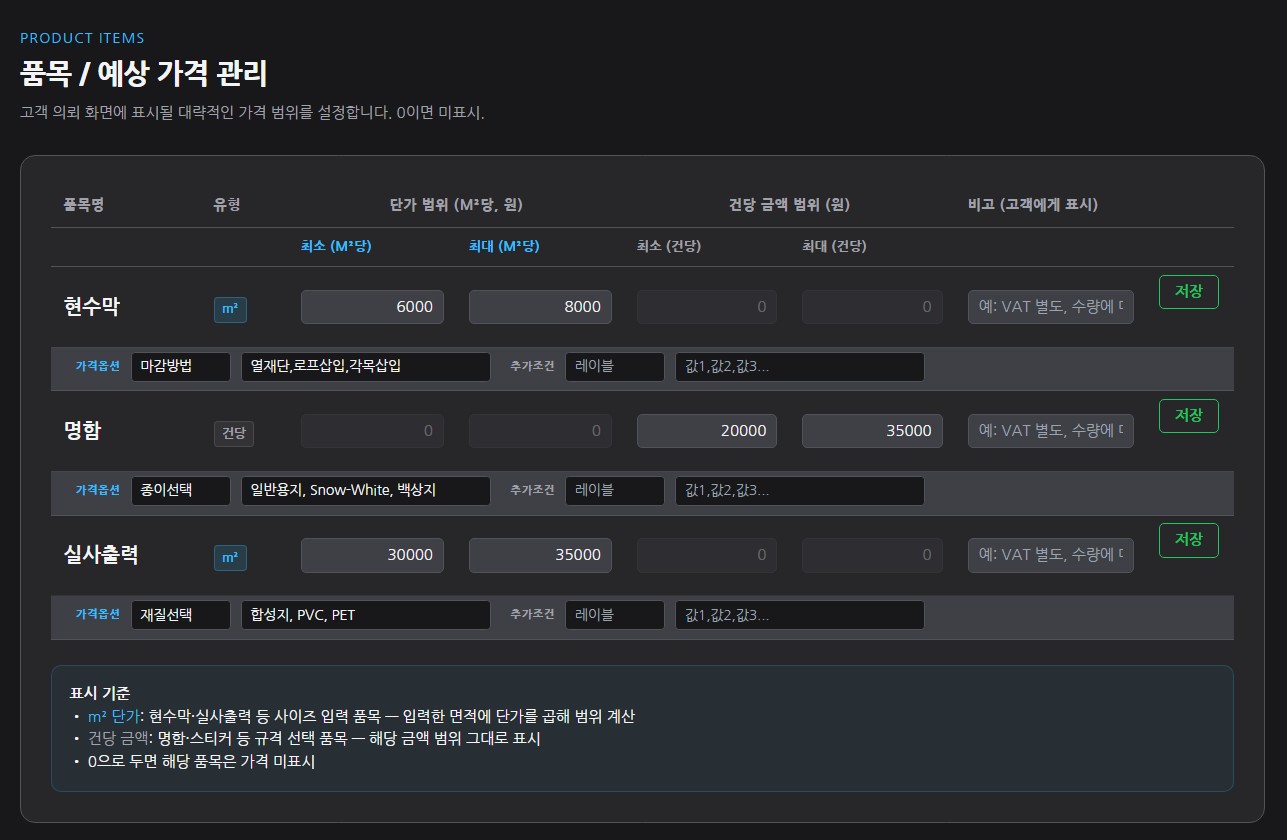Edit the 합성지, PVC, PET values field
The height and width of the screenshot is (840, 1287).
[x=365, y=615]
